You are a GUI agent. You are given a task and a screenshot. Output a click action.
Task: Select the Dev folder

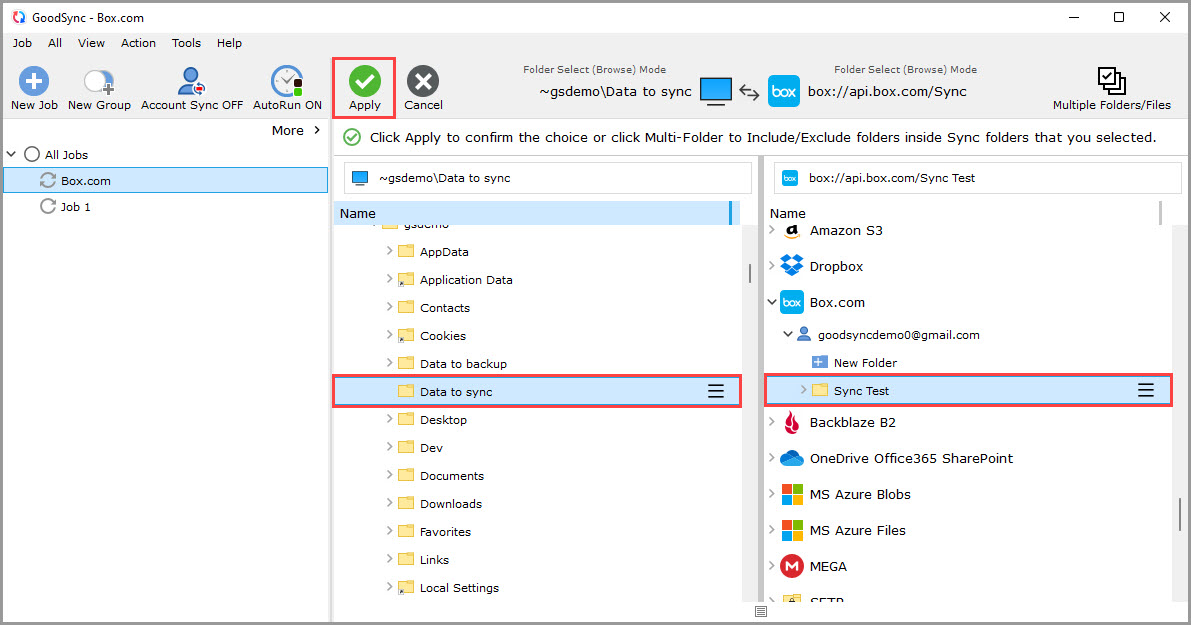pyautogui.click(x=431, y=448)
